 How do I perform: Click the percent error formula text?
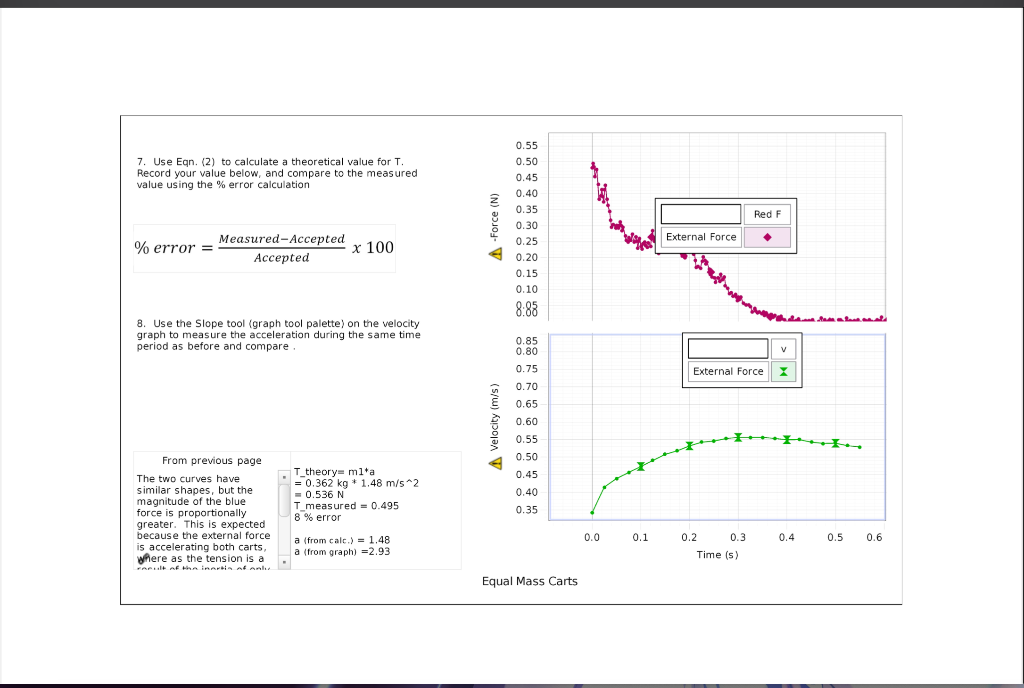263,248
